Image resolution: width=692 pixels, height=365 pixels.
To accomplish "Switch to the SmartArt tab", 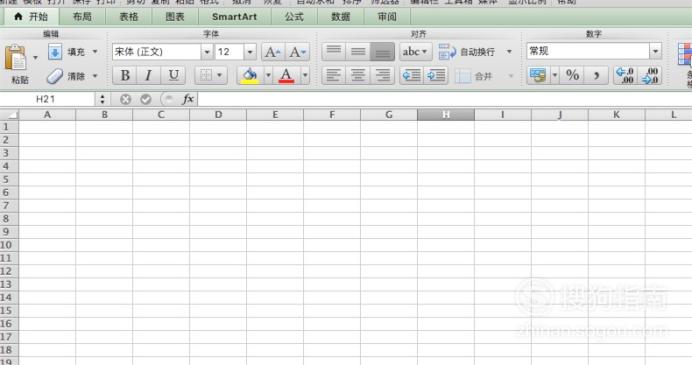I will coord(234,17).
